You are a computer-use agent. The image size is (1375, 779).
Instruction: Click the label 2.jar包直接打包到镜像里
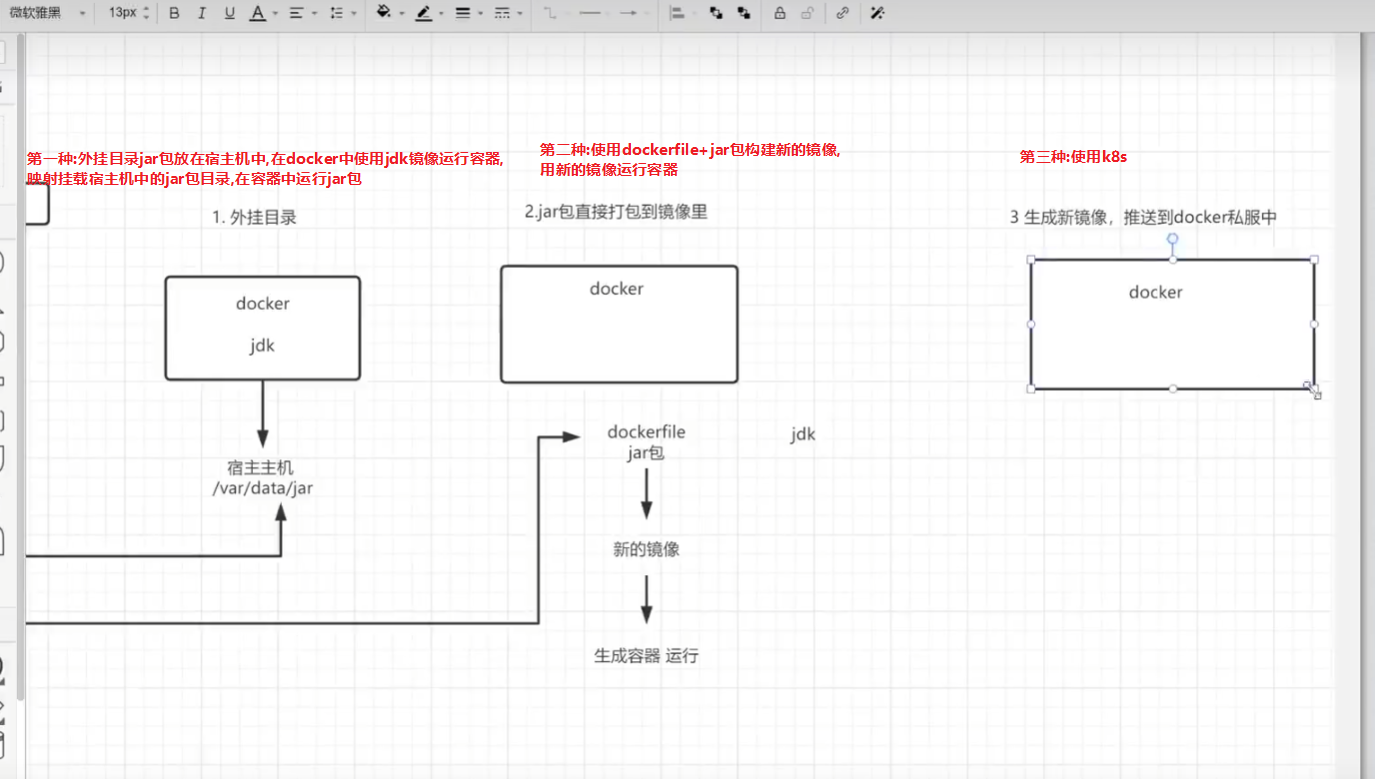(616, 212)
